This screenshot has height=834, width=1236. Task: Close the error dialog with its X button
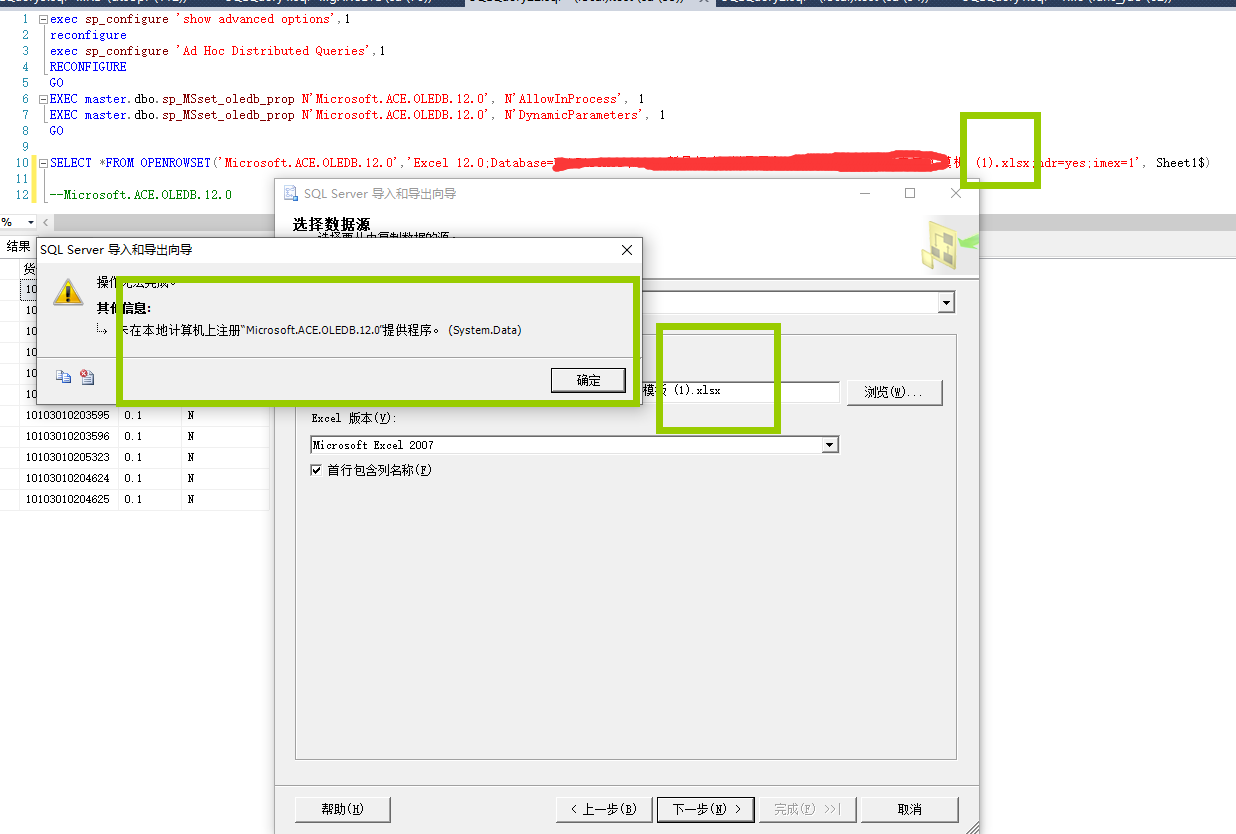(627, 249)
